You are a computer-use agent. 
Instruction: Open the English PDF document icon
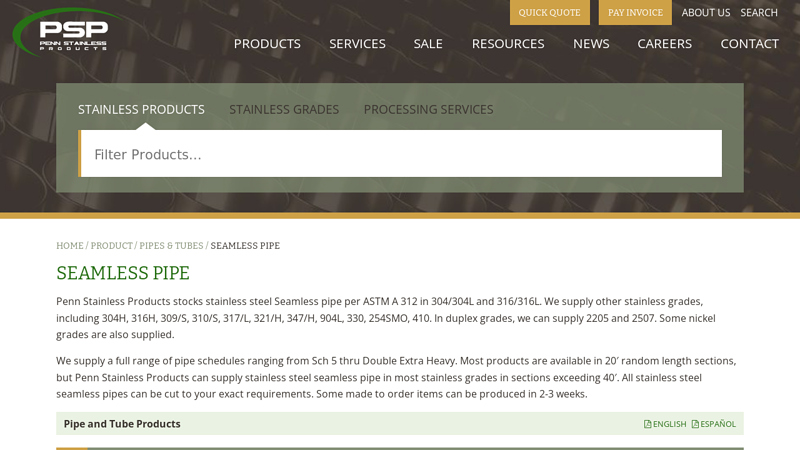point(648,424)
